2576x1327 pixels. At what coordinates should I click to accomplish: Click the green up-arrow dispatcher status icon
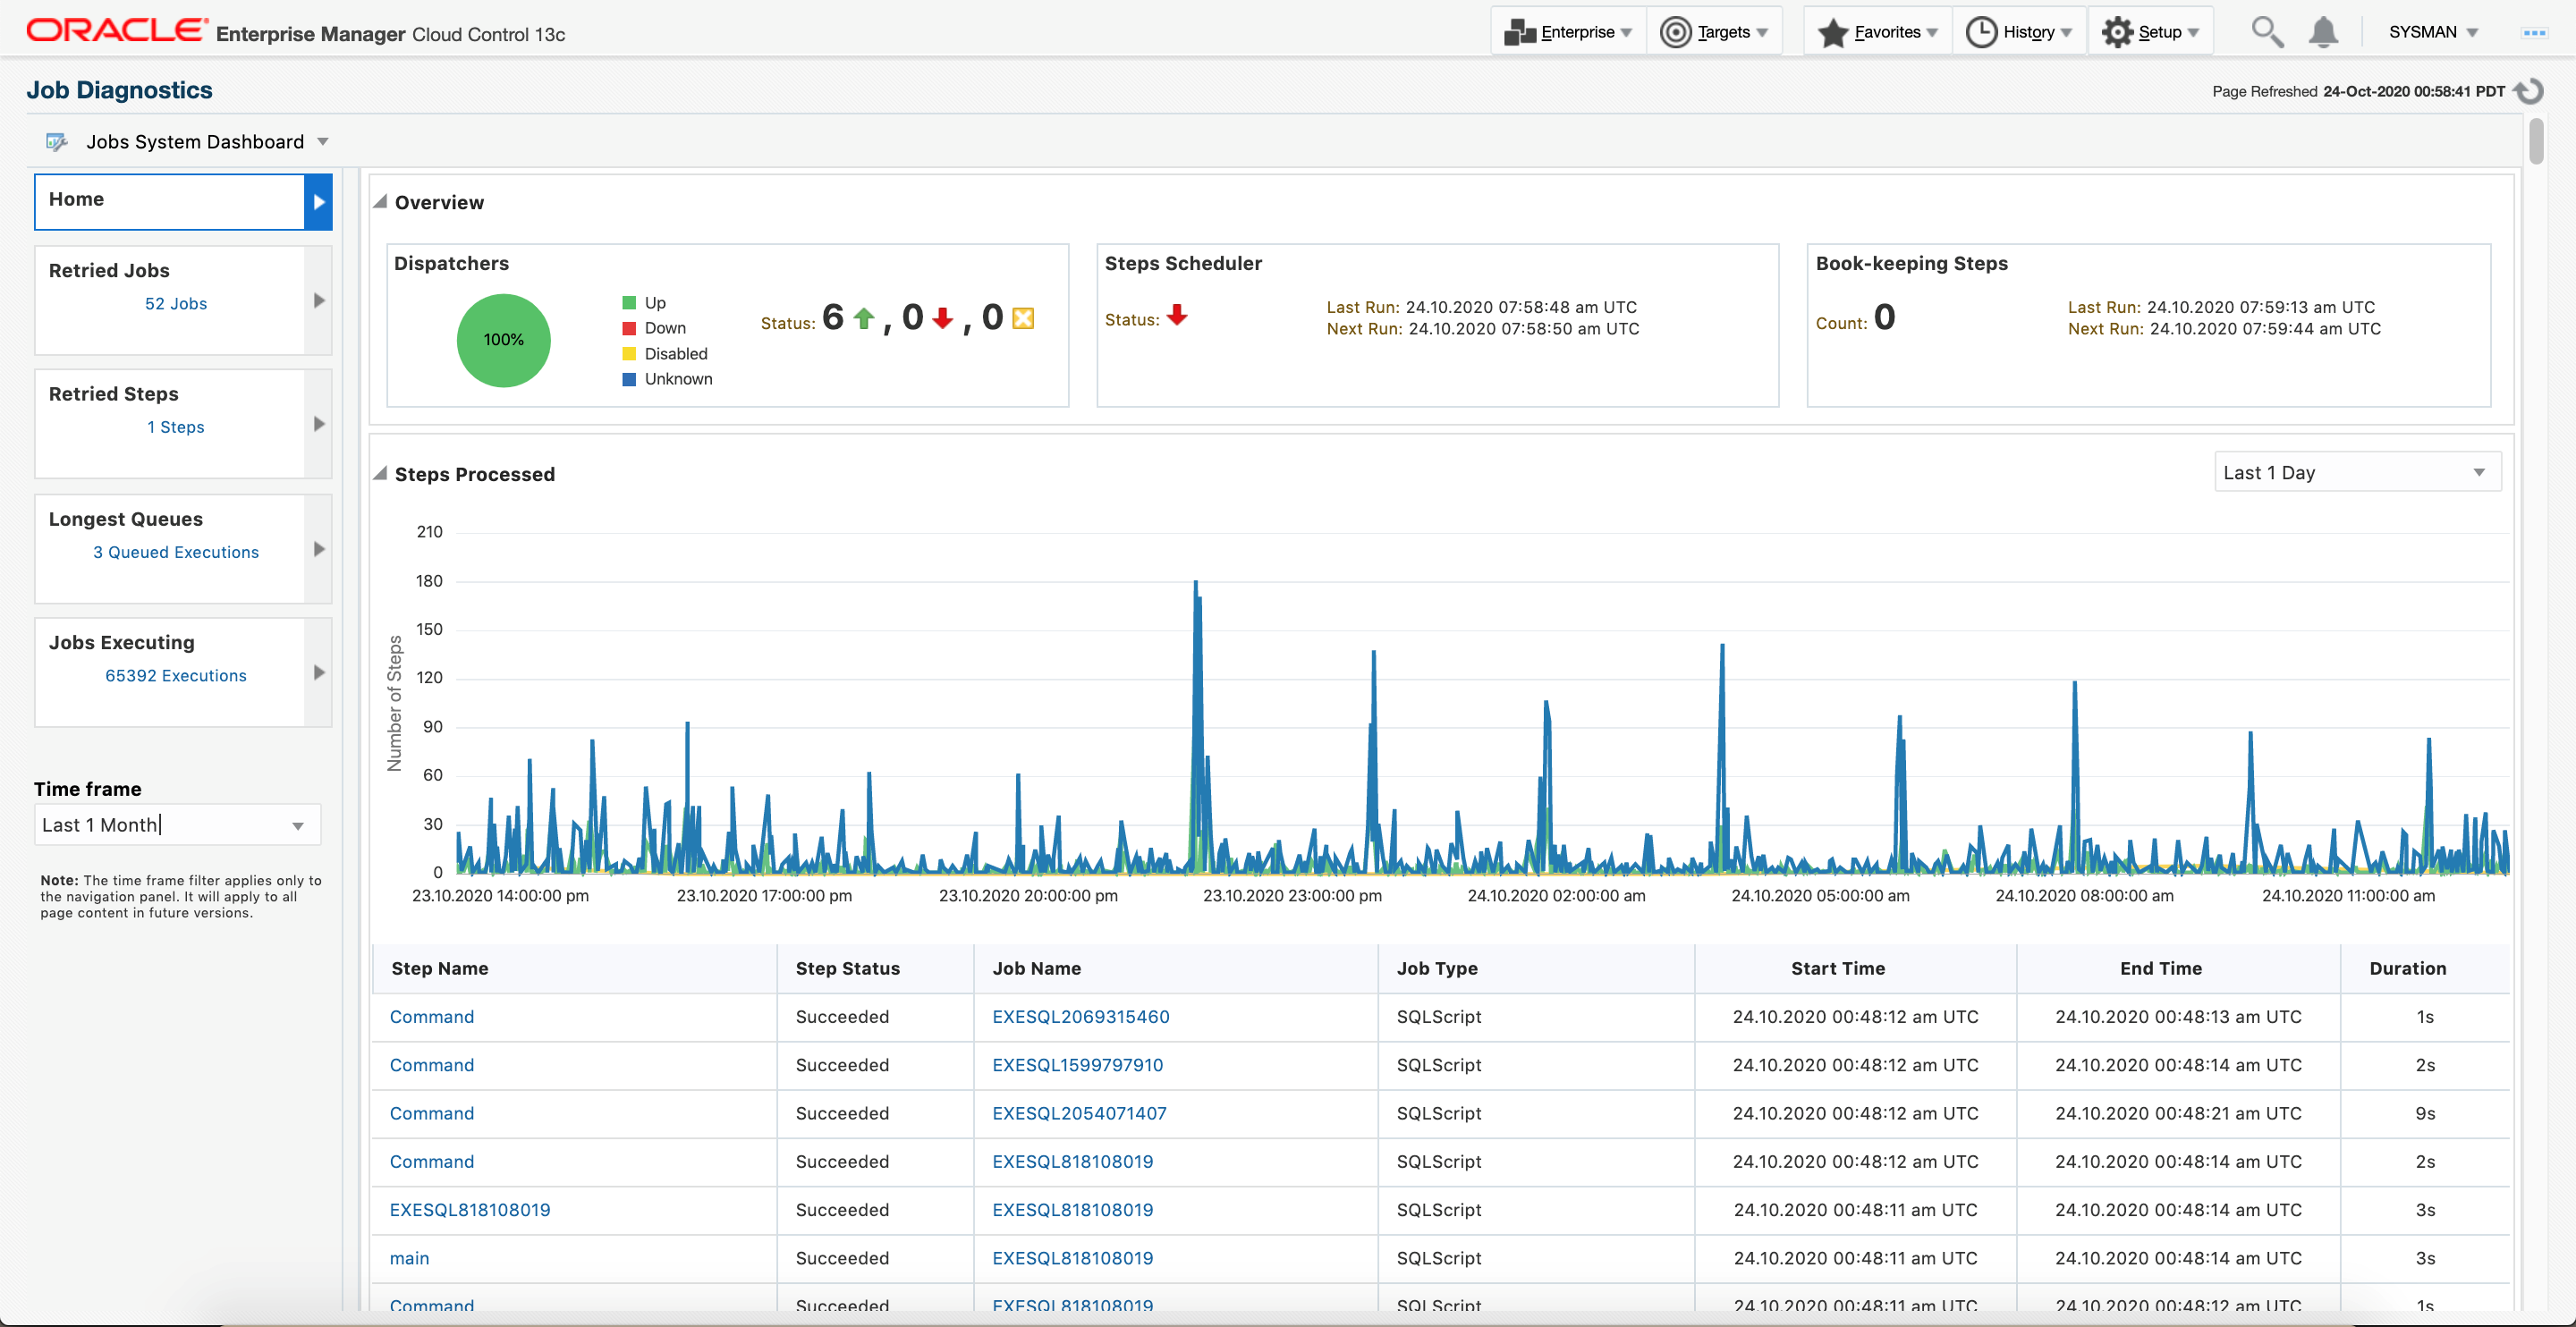[864, 319]
